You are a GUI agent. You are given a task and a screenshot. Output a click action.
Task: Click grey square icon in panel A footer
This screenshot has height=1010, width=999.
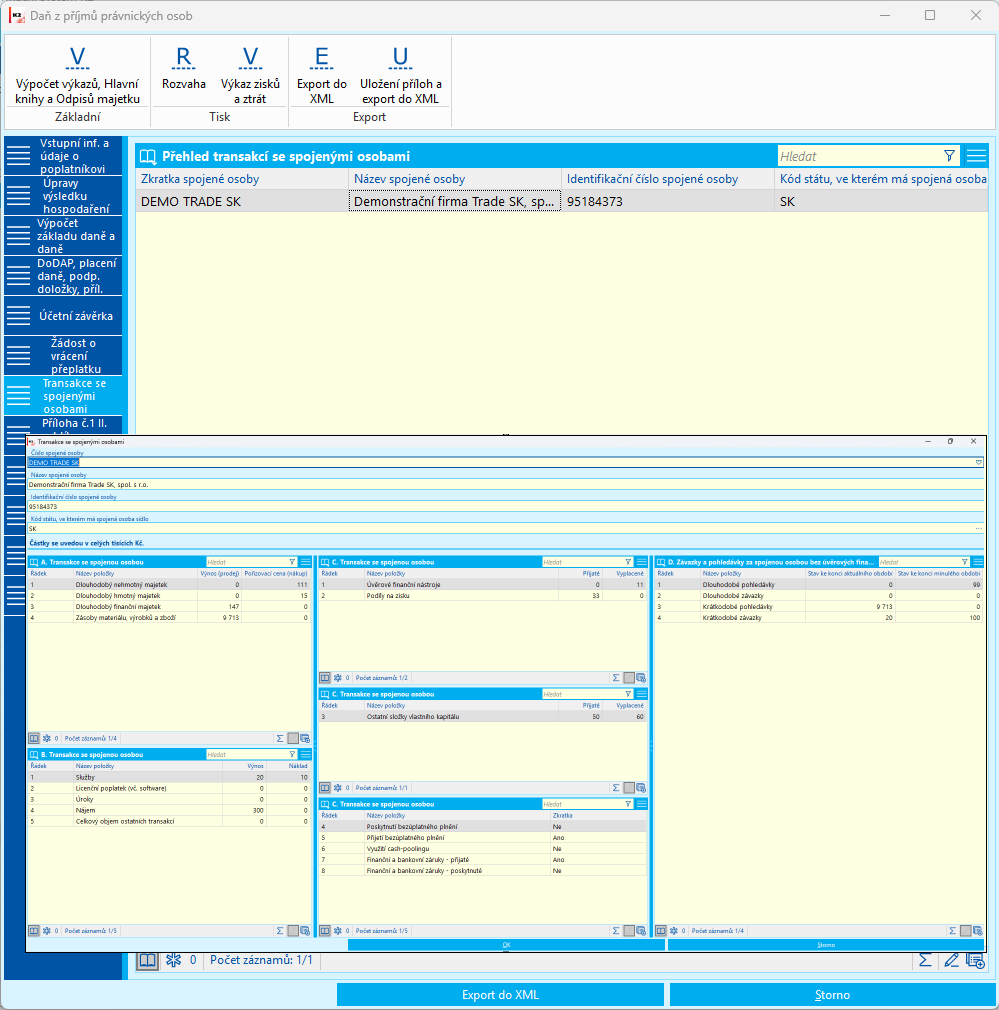coord(293,738)
